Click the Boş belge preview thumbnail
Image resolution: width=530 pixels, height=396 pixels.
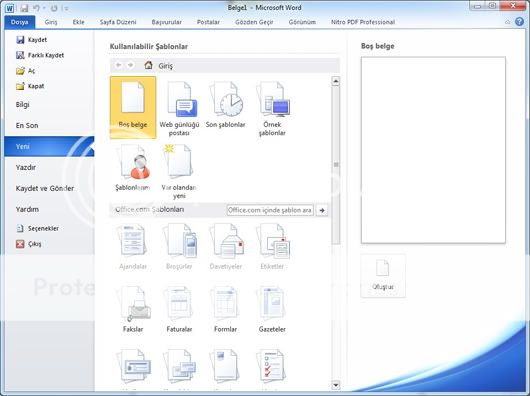pyautogui.click(x=433, y=150)
